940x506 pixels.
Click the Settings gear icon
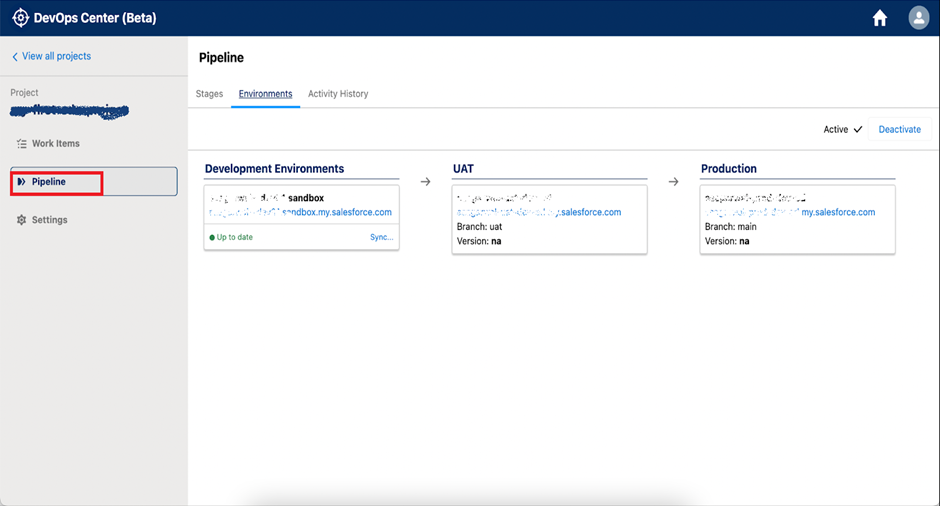[22, 220]
